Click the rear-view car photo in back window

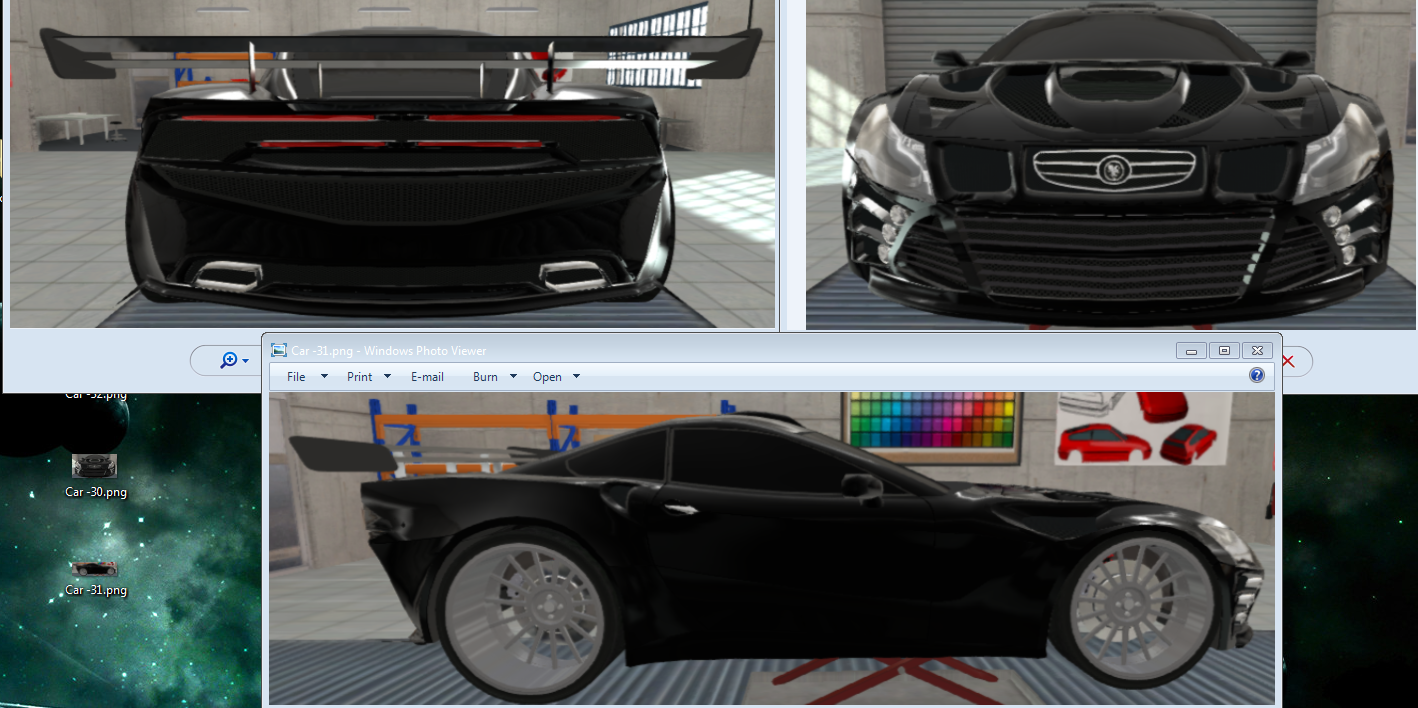click(393, 164)
